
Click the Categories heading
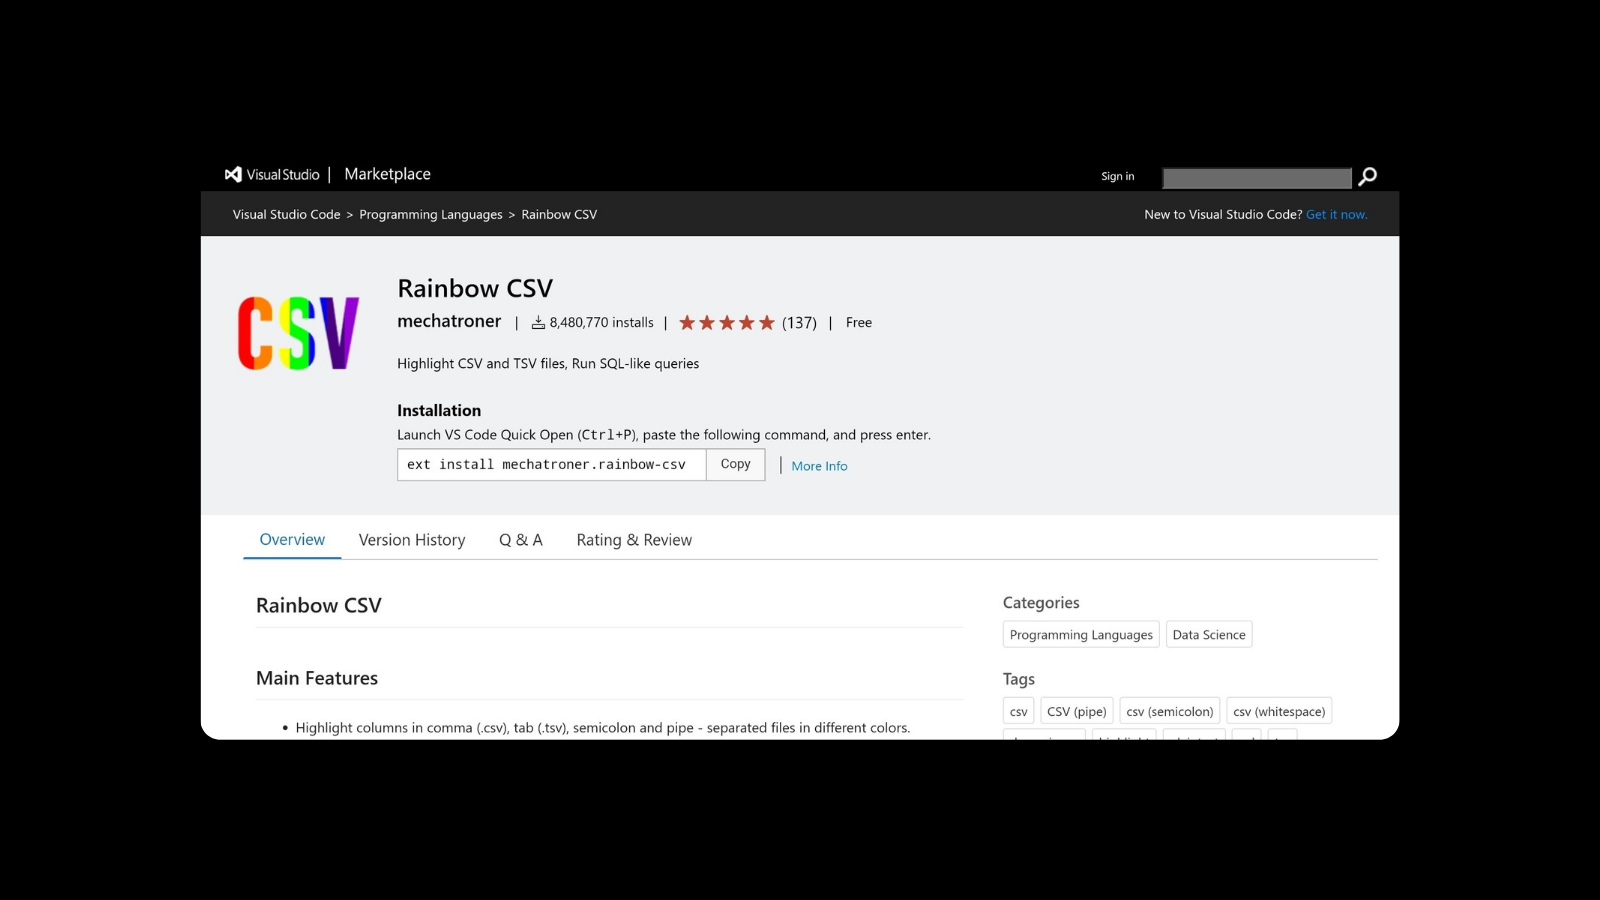(1041, 603)
